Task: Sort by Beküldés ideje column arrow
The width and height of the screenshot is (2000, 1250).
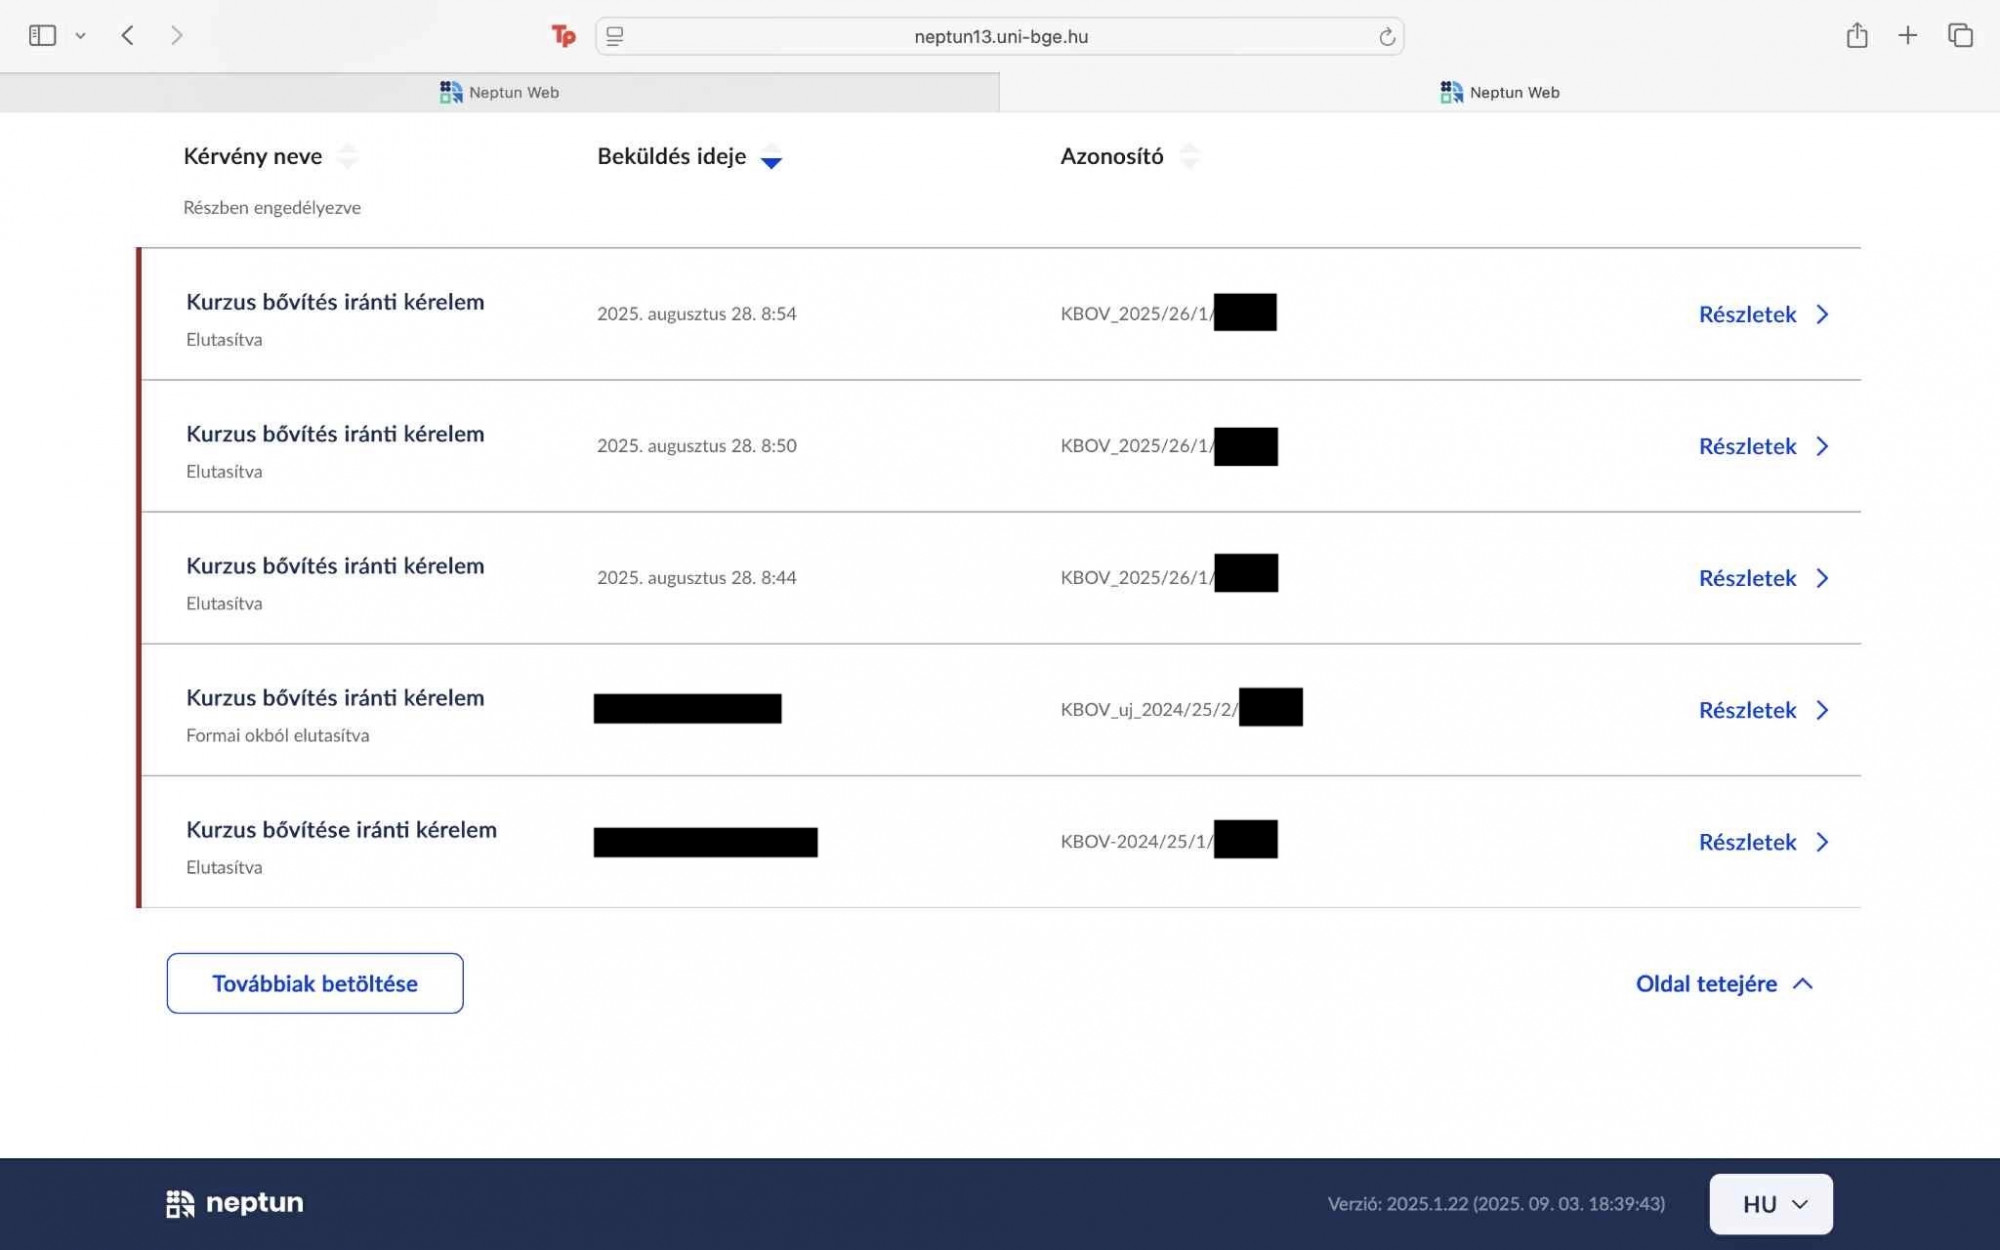Action: pos(770,158)
